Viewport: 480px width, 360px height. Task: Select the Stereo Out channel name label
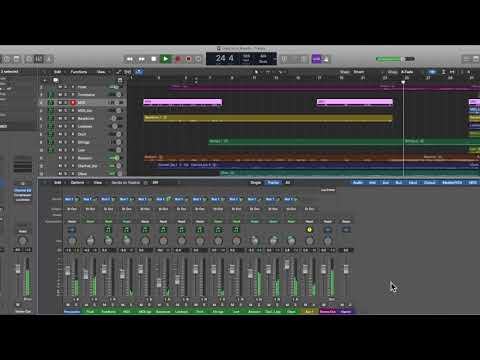[328, 312]
